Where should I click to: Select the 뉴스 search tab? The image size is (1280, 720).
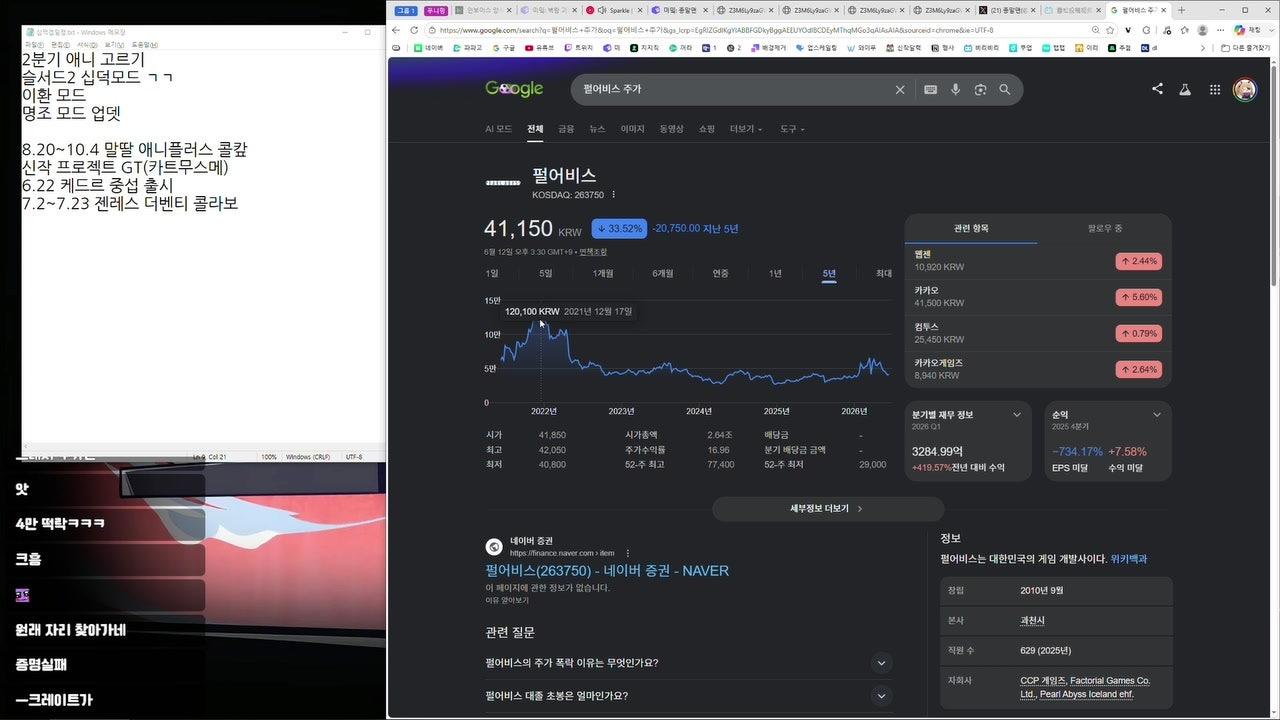pyautogui.click(x=597, y=129)
